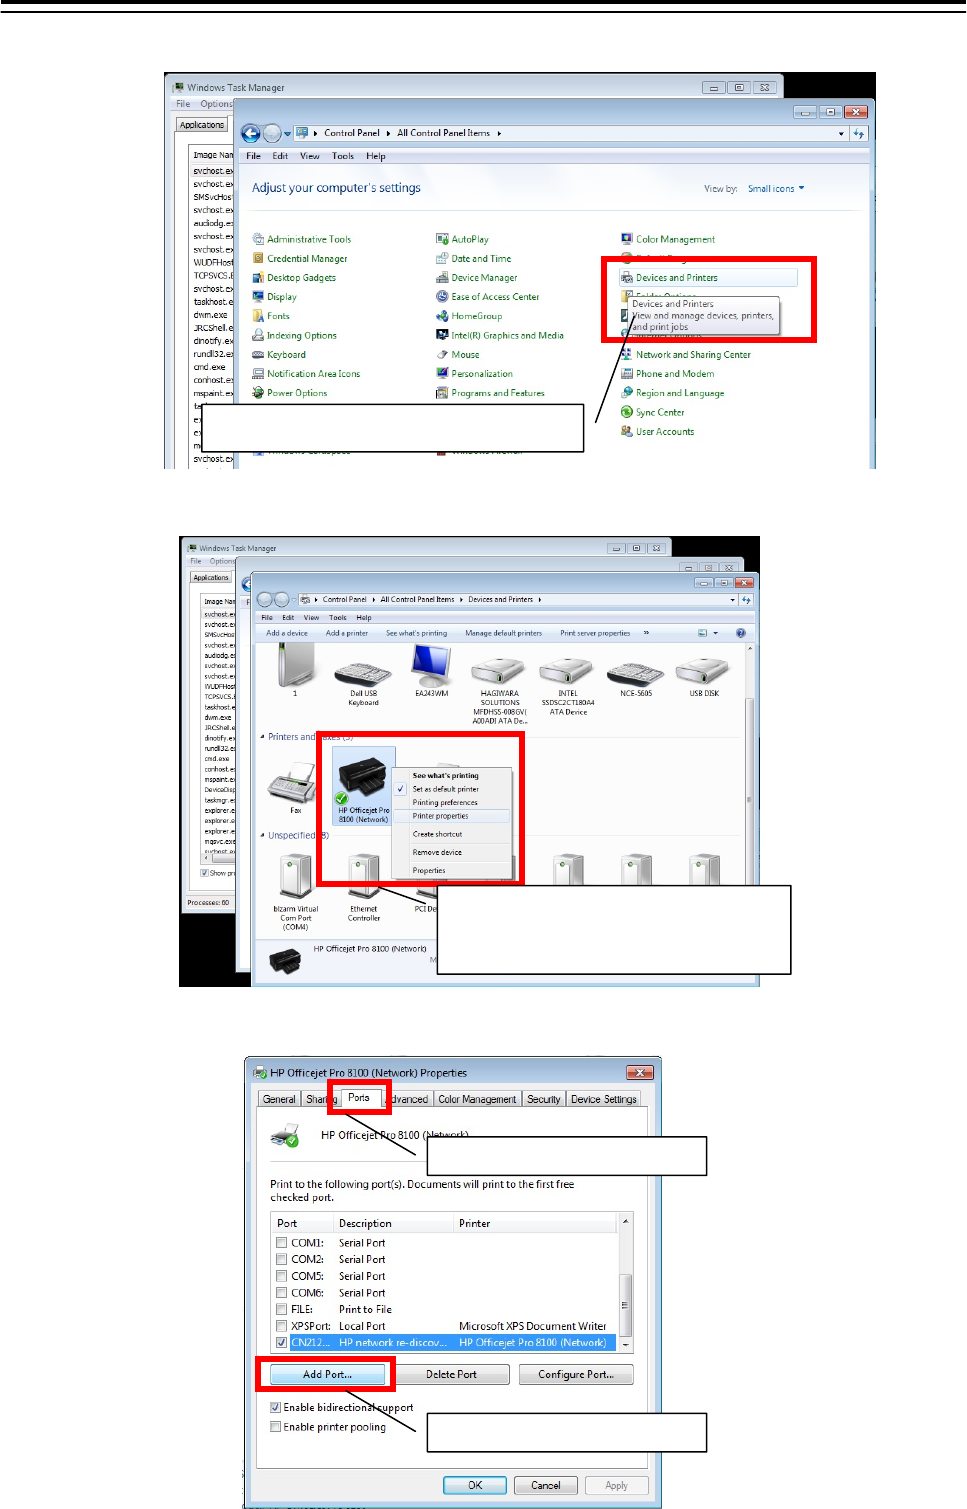This screenshot has height=1509, width=967.
Task: Toggle Enable bidirectional support checkbox
Action: coord(275,1407)
